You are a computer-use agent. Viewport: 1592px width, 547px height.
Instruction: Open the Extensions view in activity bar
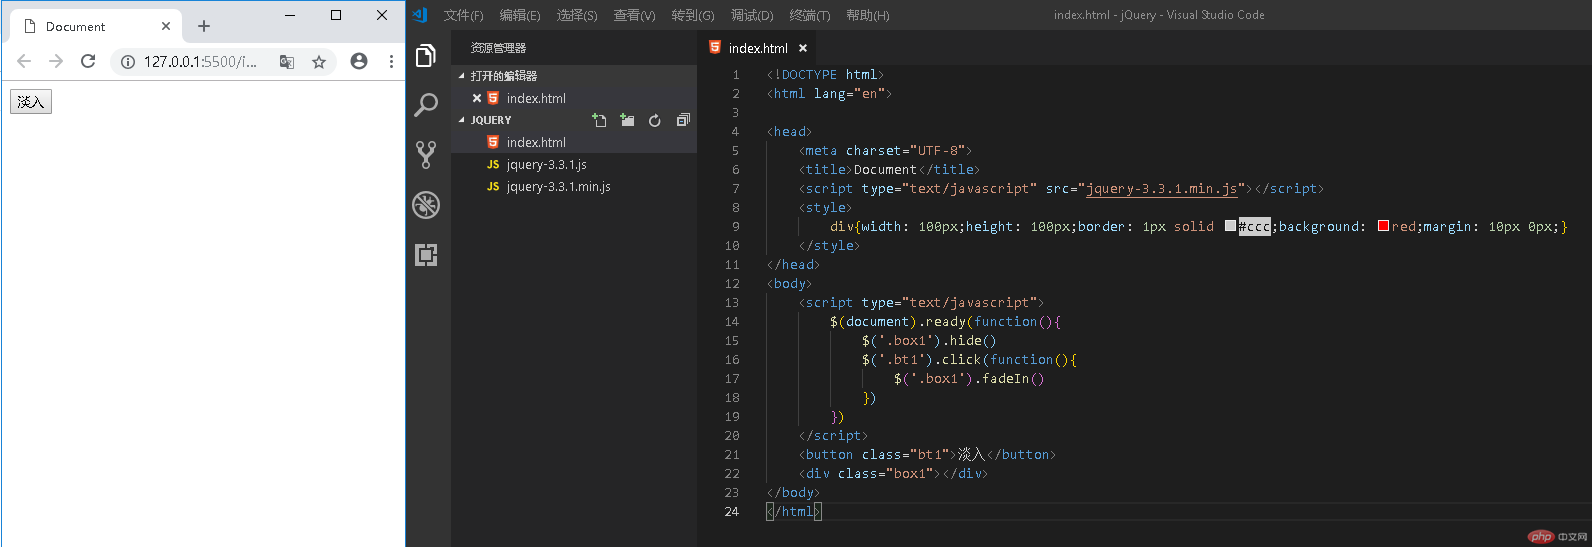click(x=426, y=255)
